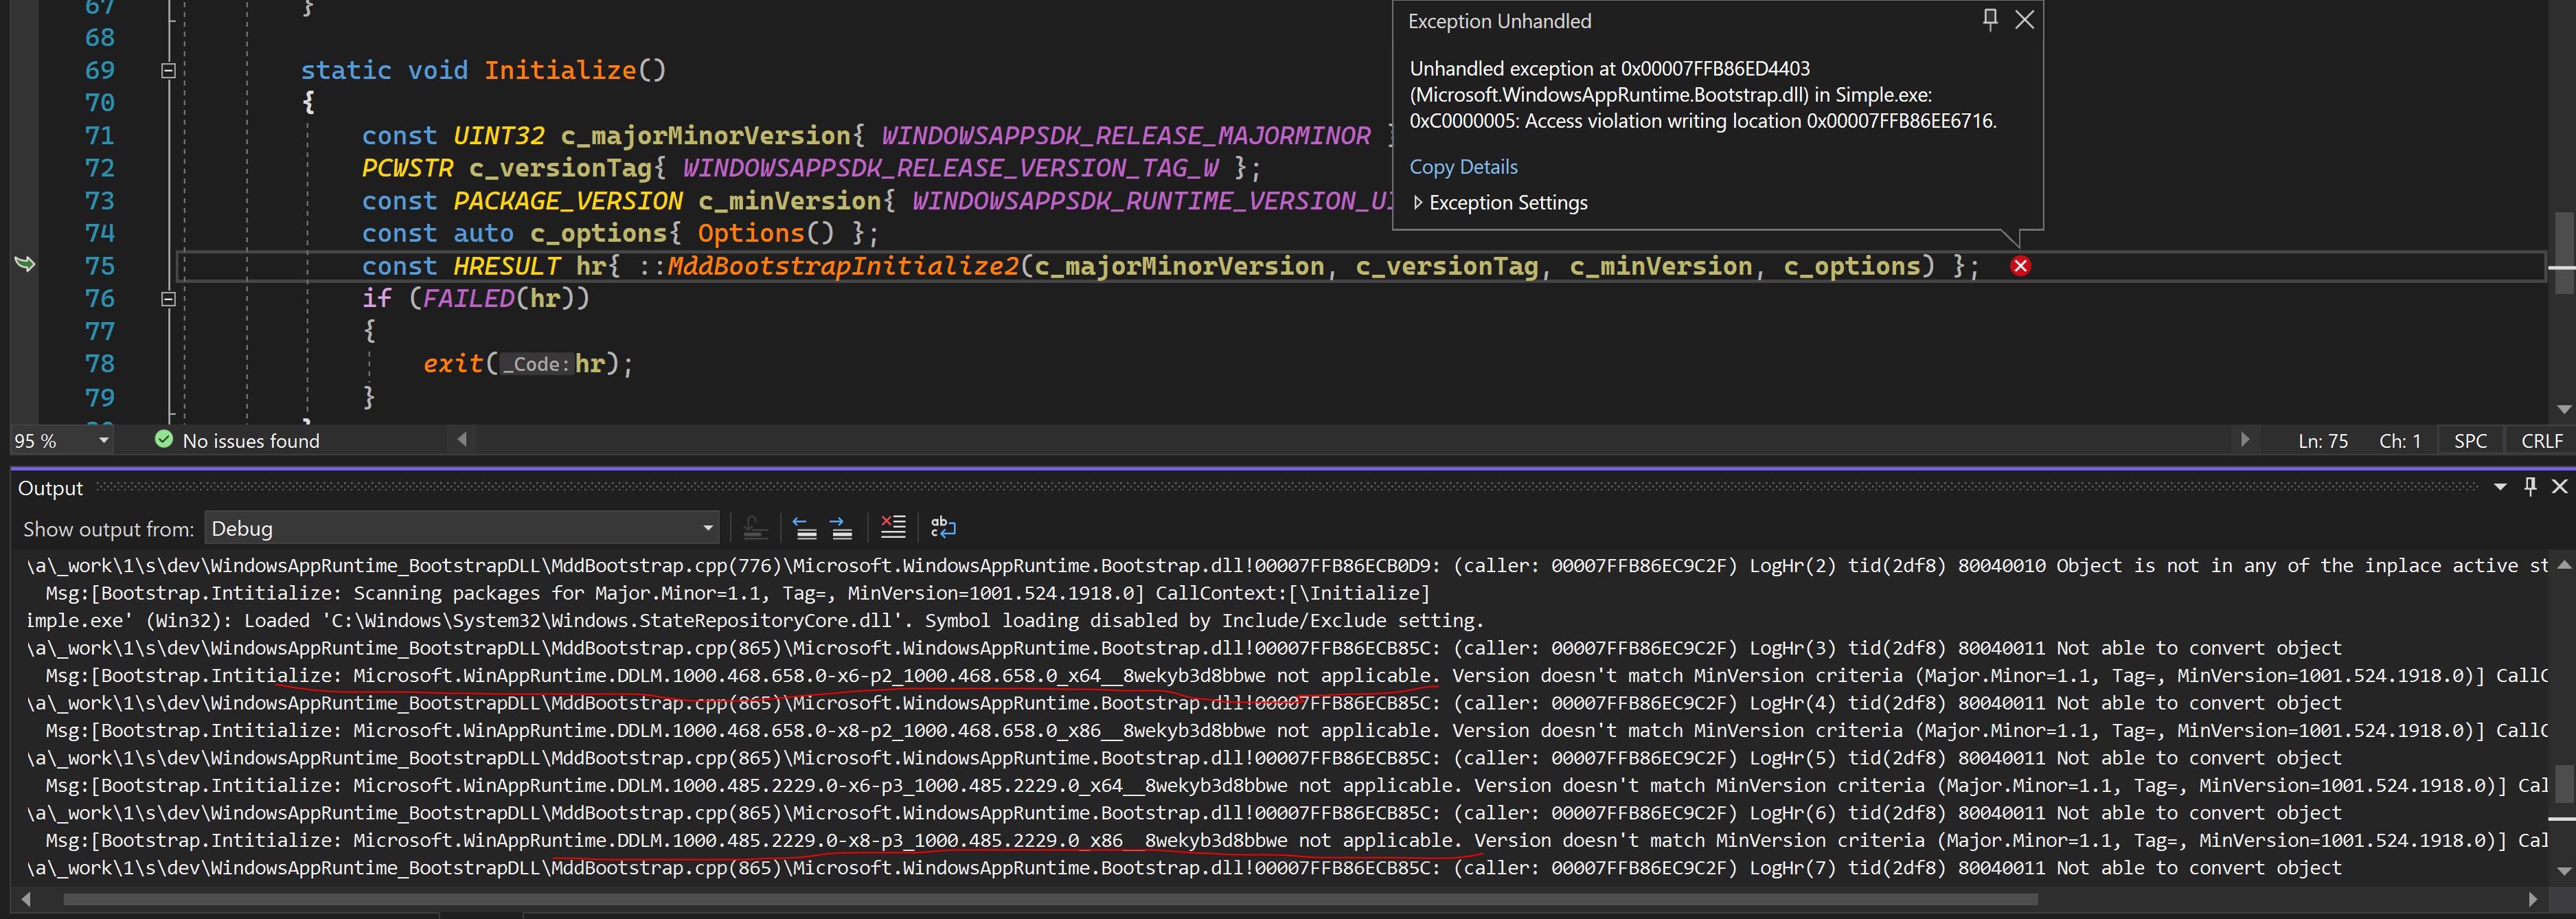Viewport: 2576px width, 919px height.
Task: Toggle auto hide pin on Output panel
Action: click(2530, 487)
